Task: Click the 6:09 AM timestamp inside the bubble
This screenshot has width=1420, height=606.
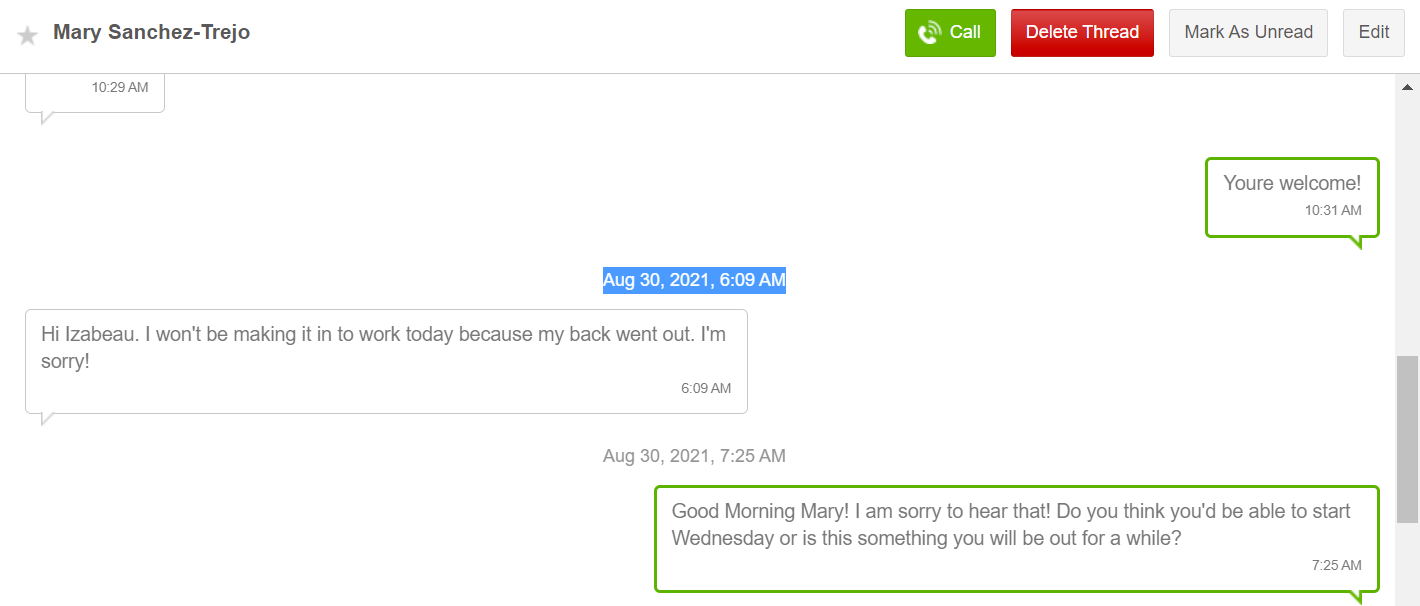Action: pyautogui.click(x=706, y=388)
